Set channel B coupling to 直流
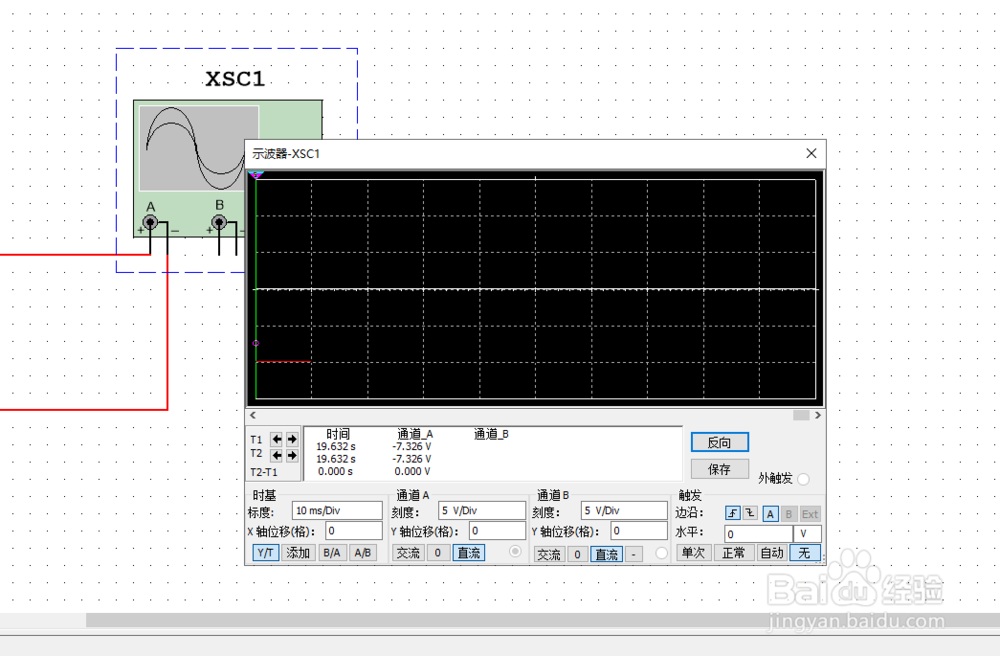Screen dimensions: 1000x656 (x=607, y=555)
